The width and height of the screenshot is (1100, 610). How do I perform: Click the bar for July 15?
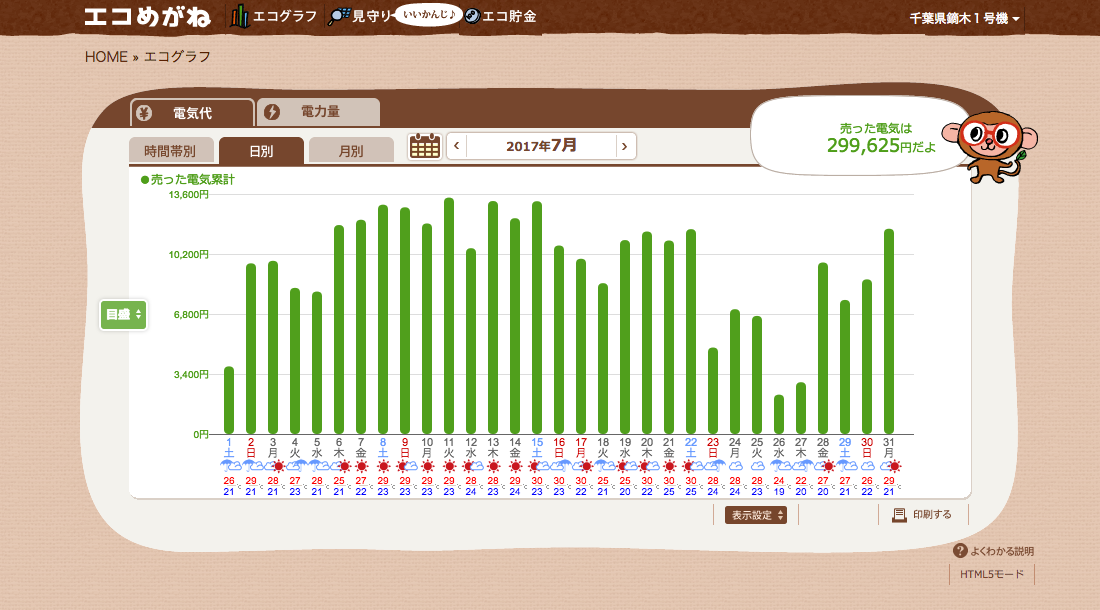point(537,318)
